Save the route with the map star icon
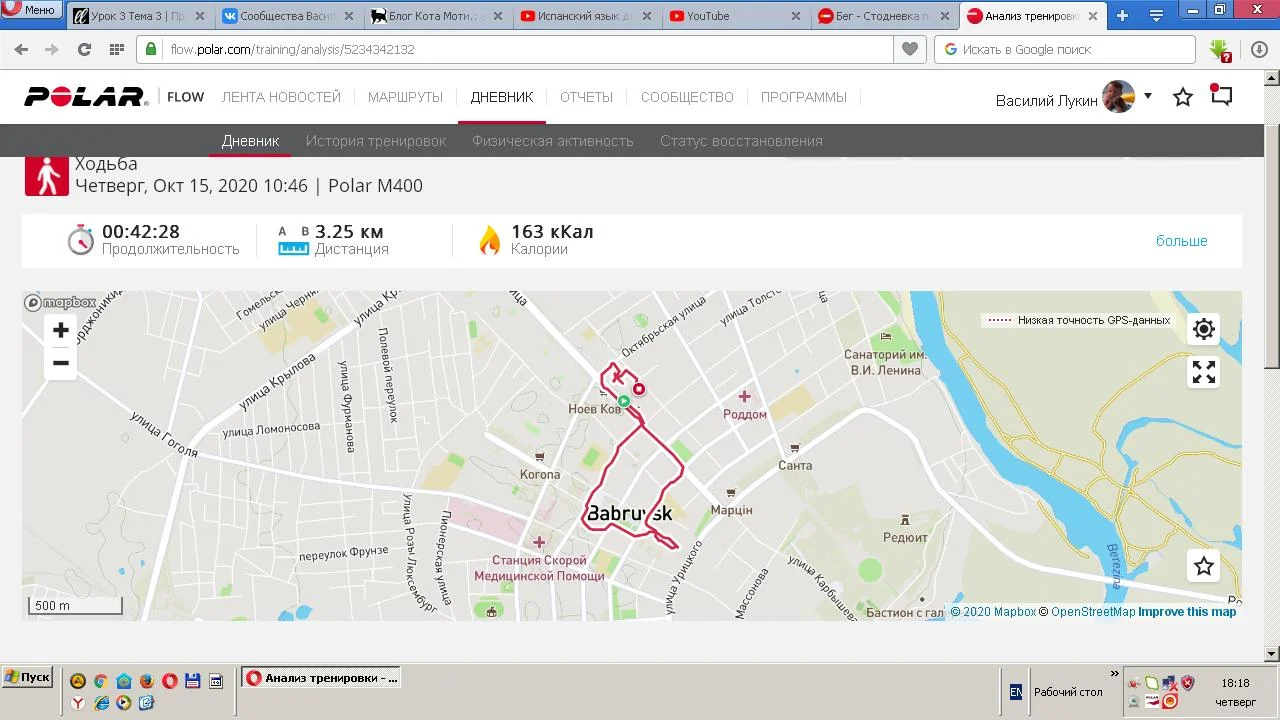 pos(1204,566)
